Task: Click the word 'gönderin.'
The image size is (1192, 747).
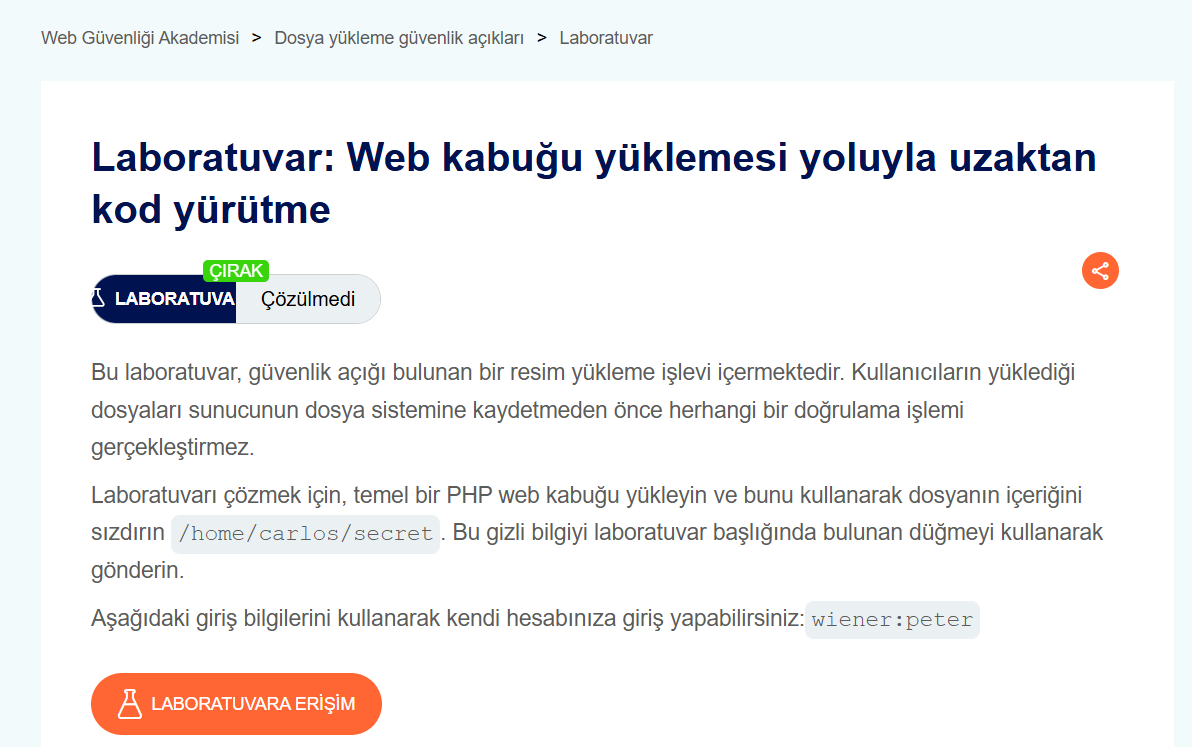Action: [138, 571]
